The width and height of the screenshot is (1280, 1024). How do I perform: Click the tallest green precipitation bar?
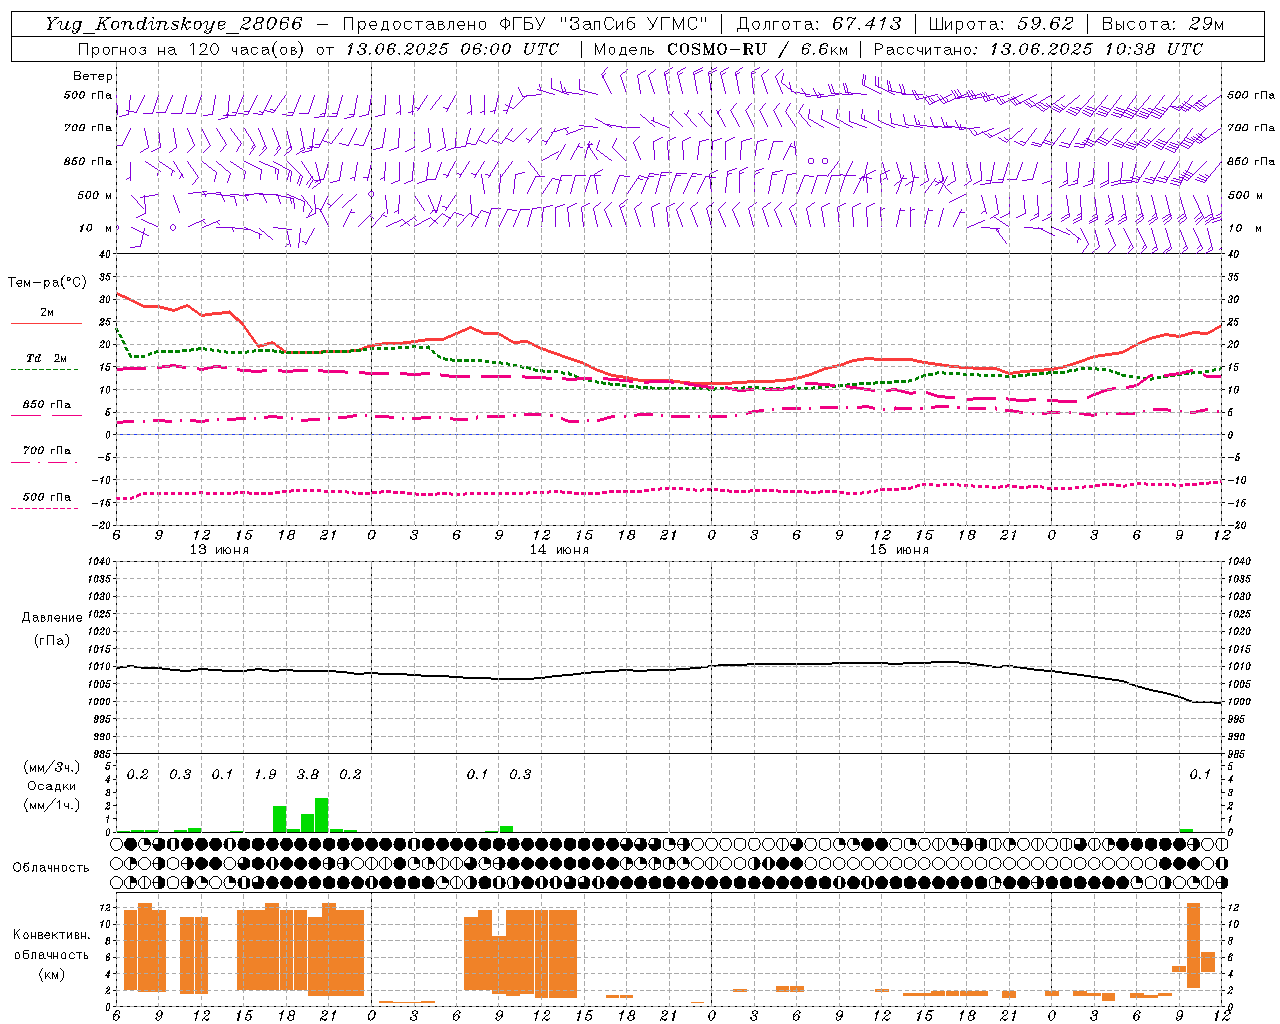[x=321, y=814]
